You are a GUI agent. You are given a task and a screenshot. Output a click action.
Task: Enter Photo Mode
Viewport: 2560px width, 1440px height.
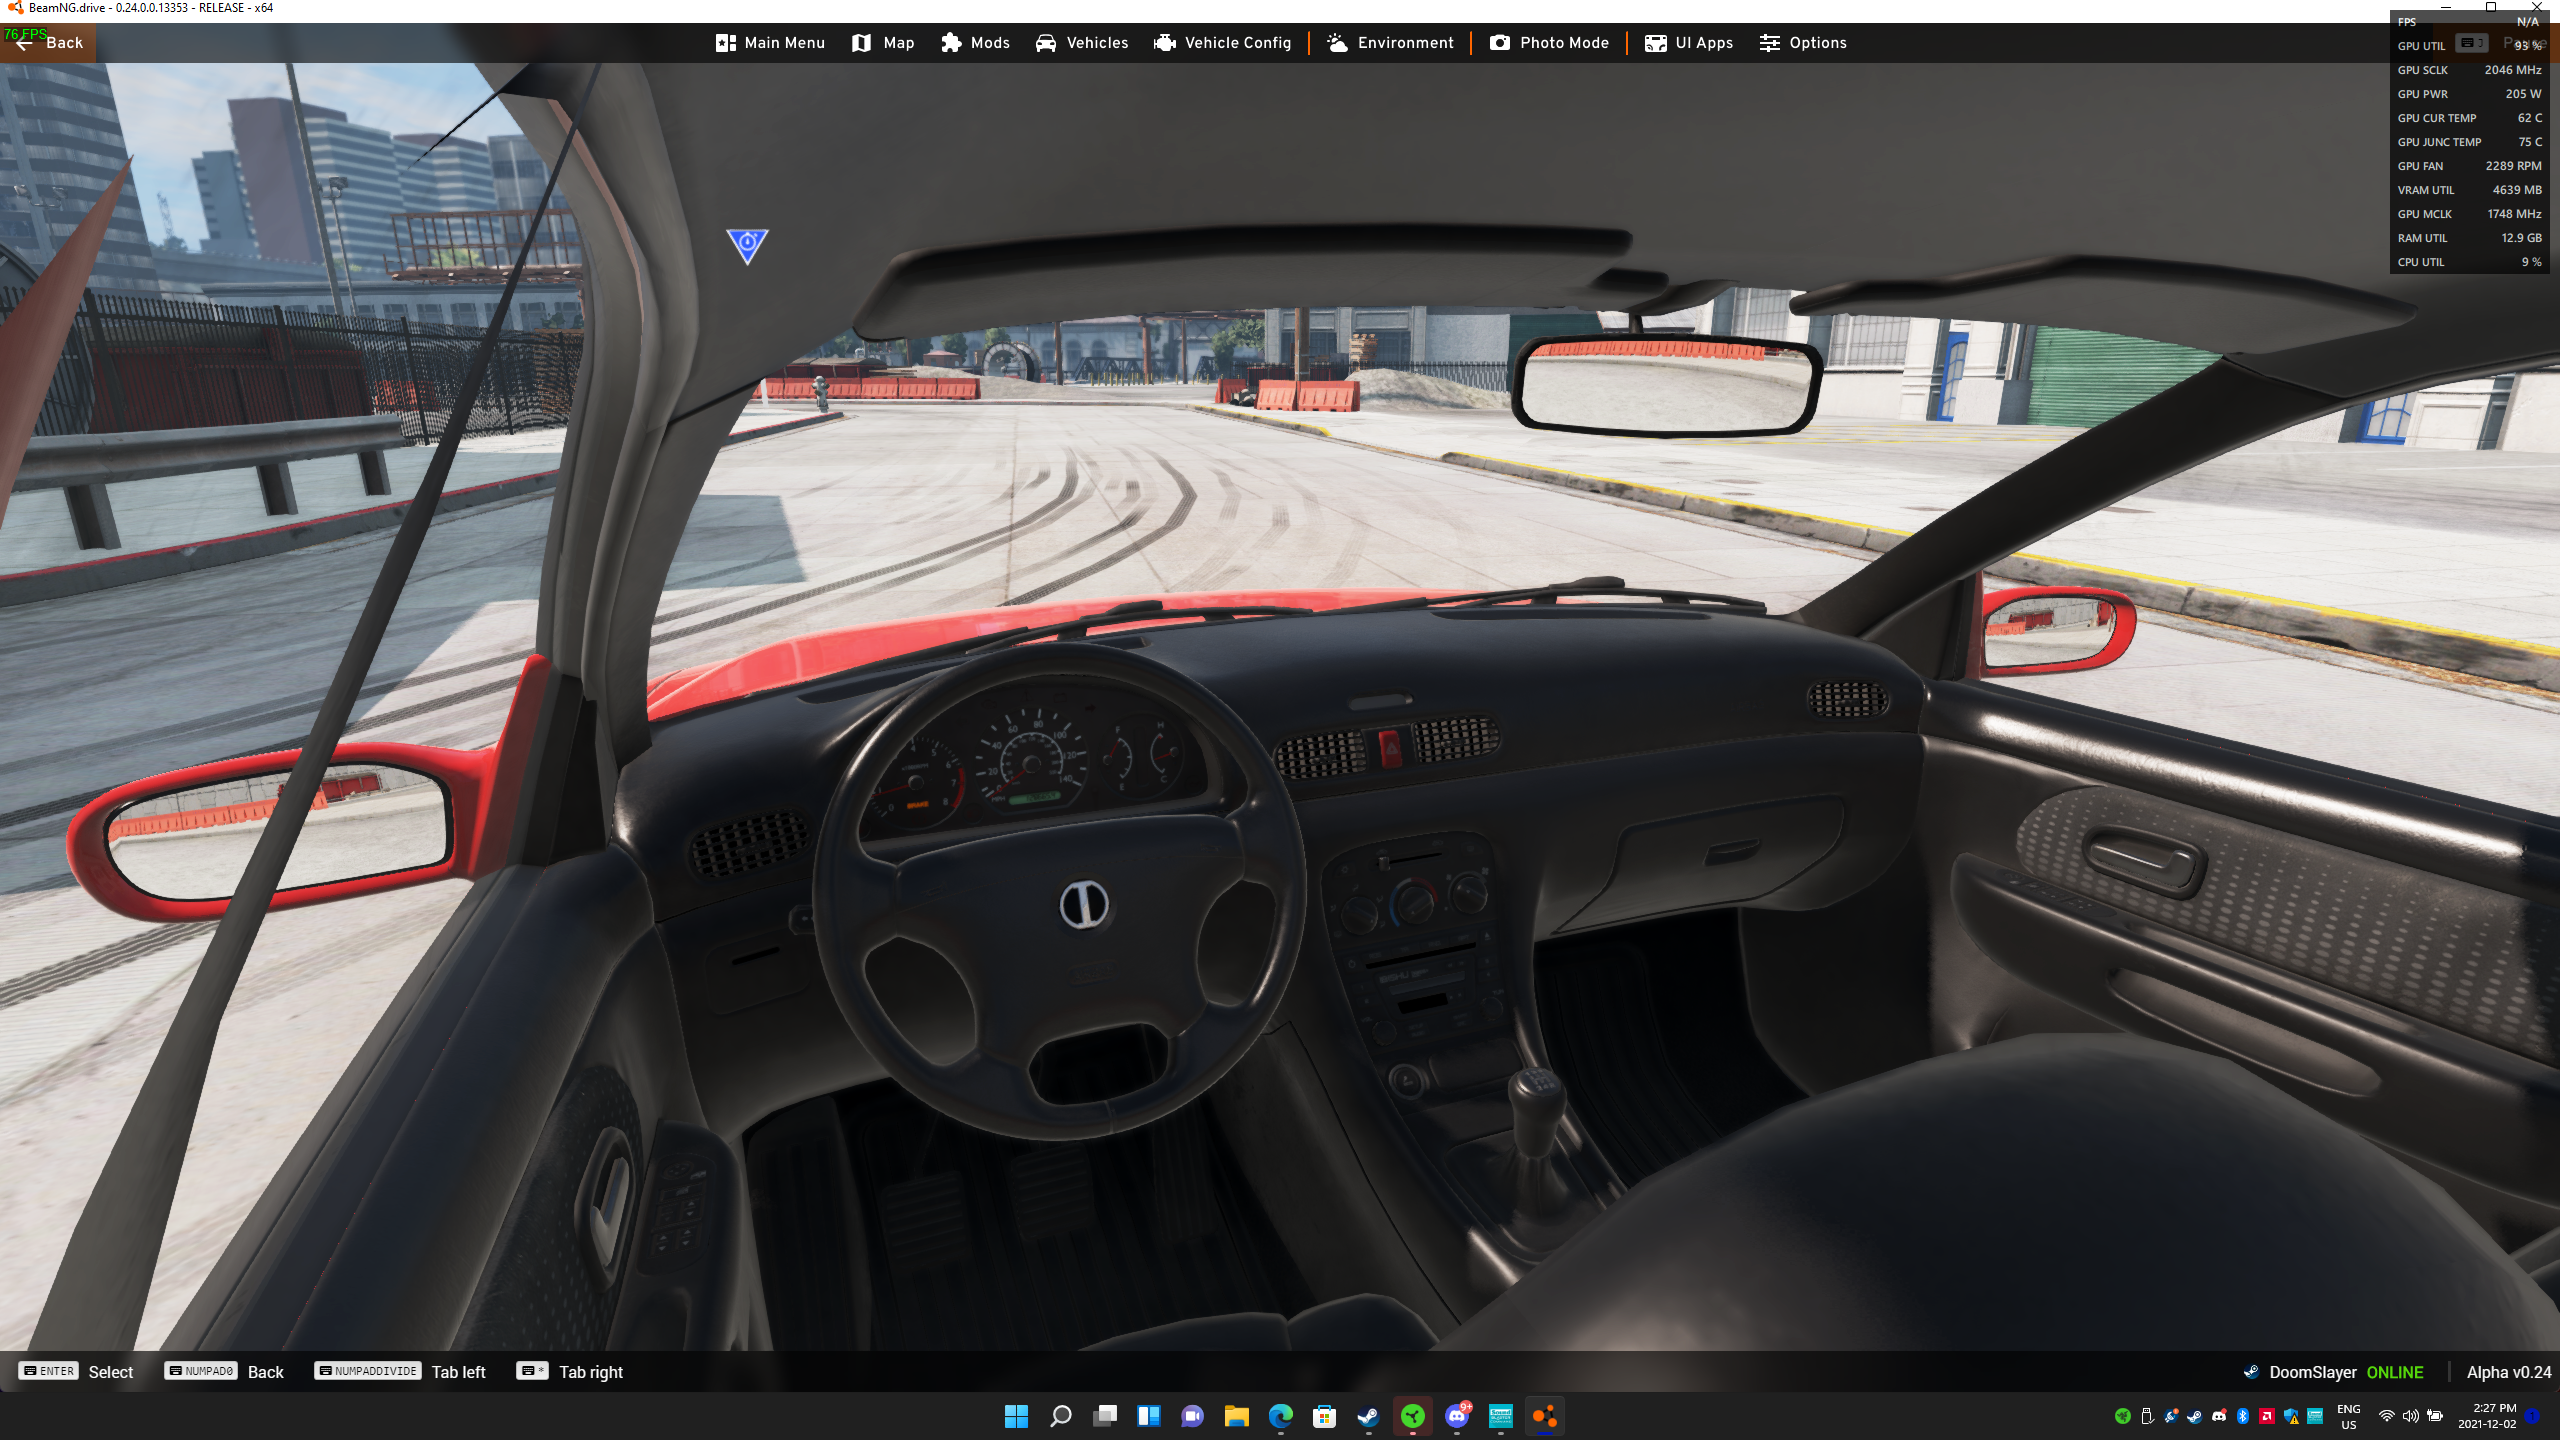1549,43
